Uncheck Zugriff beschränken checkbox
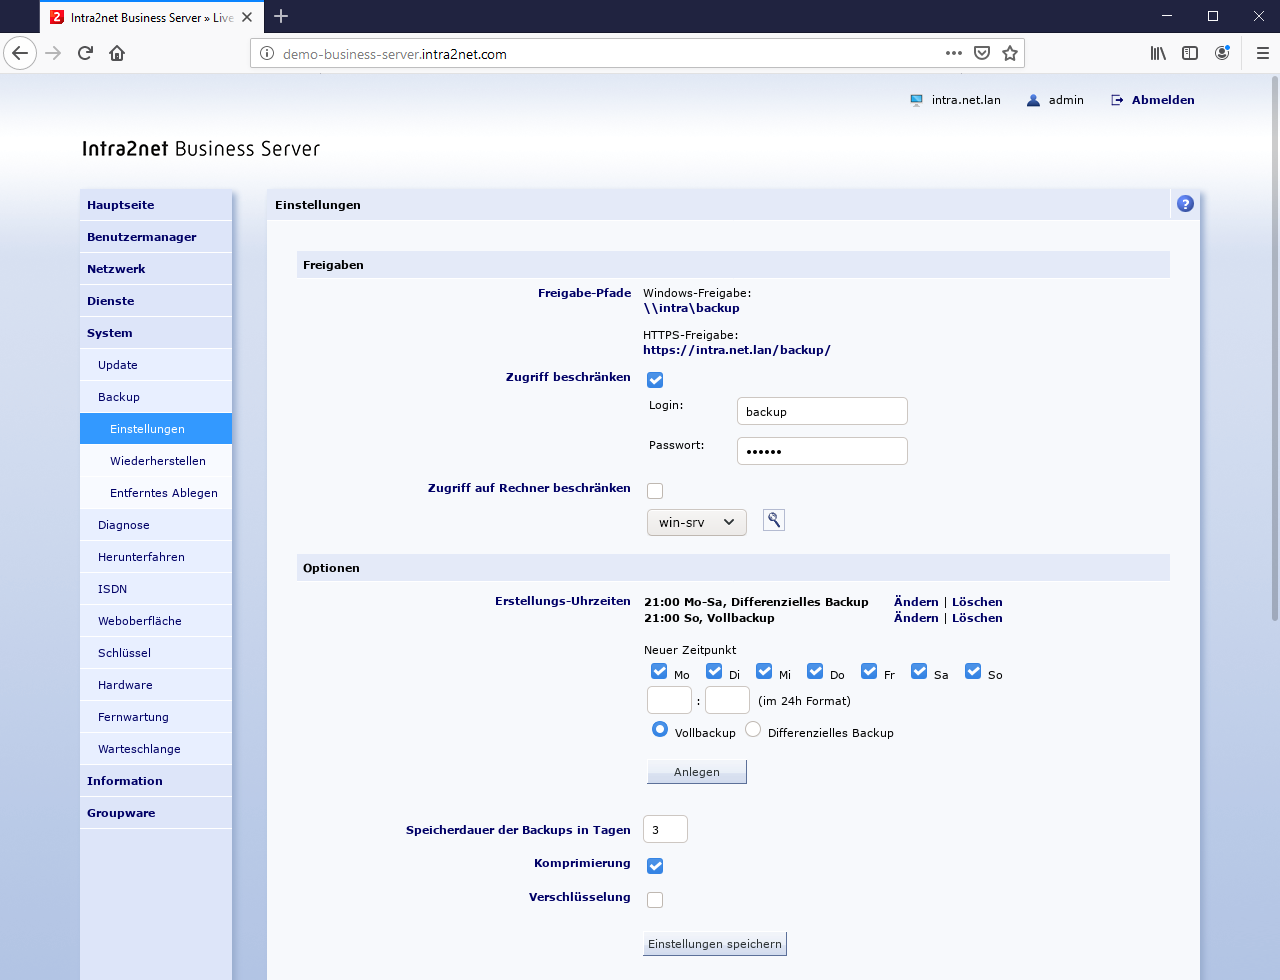This screenshot has width=1280, height=980. pyautogui.click(x=655, y=380)
